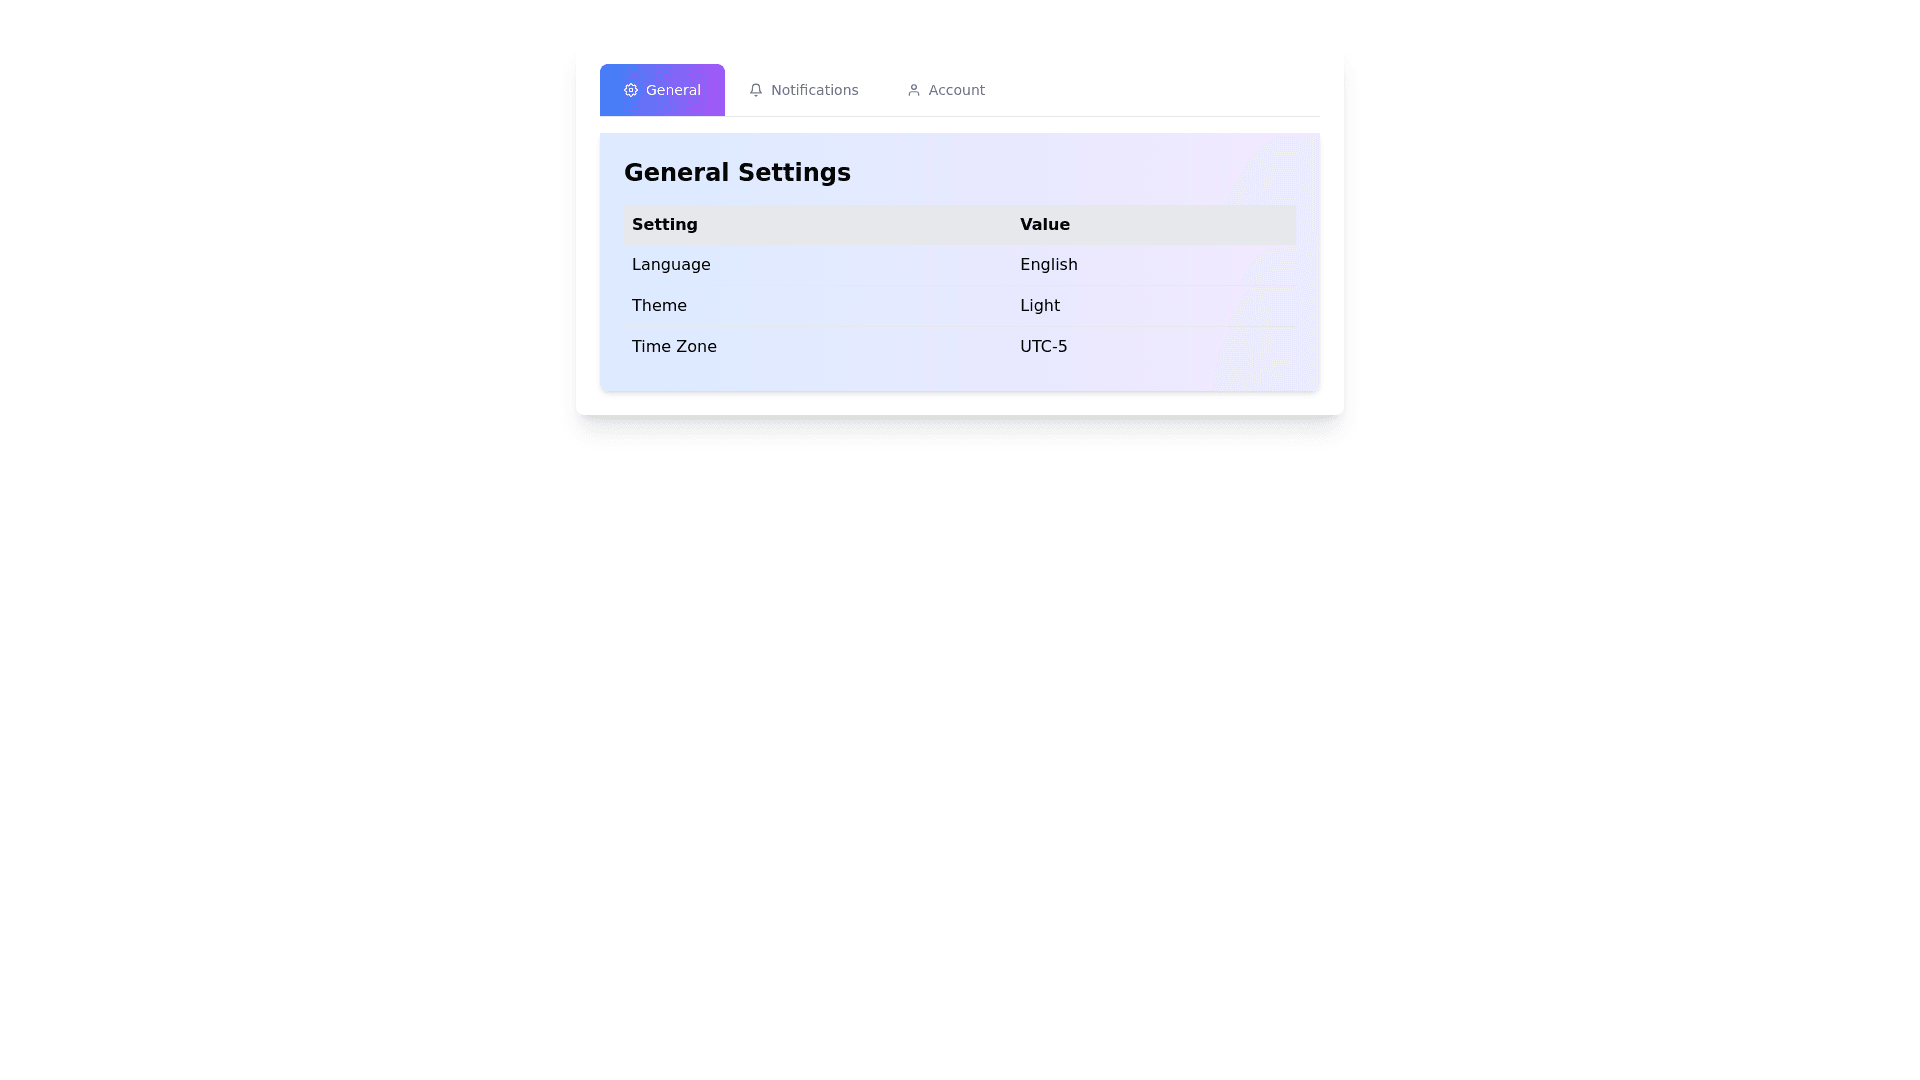The height and width of the screenshot is (1080, 1920).
Task: Select the Time Zone setting name
Action: point(674,347)
